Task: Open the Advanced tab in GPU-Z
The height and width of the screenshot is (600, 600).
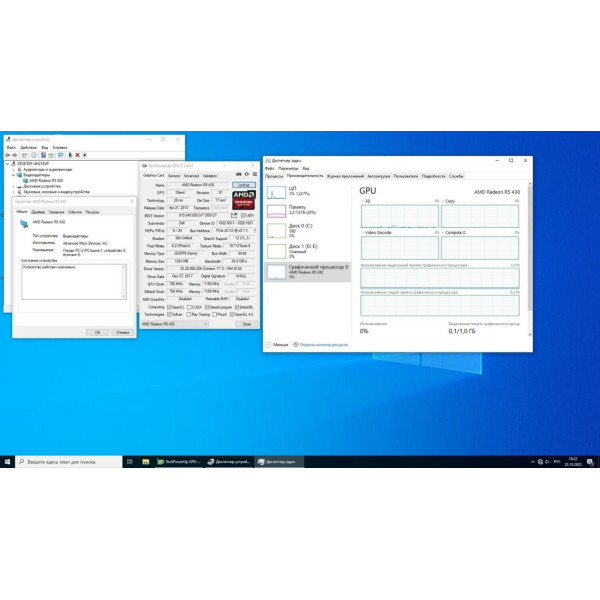Action: (x=191, y=176)
